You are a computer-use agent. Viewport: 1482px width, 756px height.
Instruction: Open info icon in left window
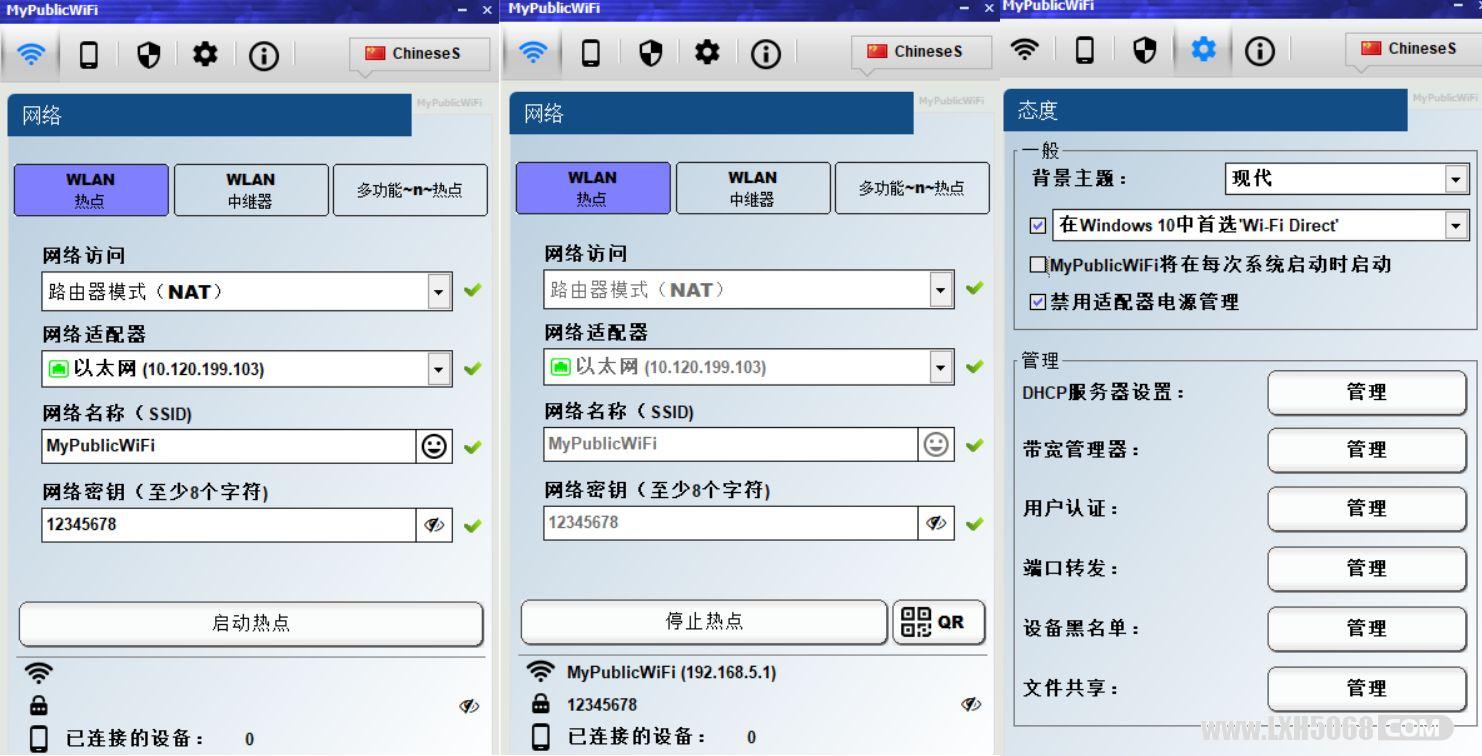pyautogui.click(x=264, y=55)
